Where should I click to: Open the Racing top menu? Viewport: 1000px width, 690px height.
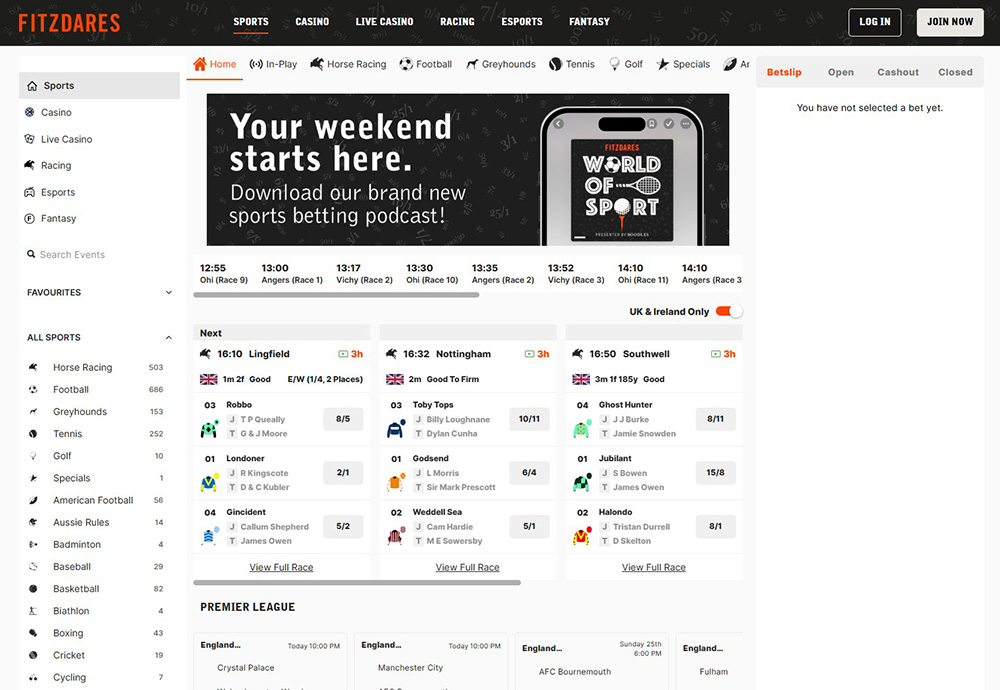[457, 22]
